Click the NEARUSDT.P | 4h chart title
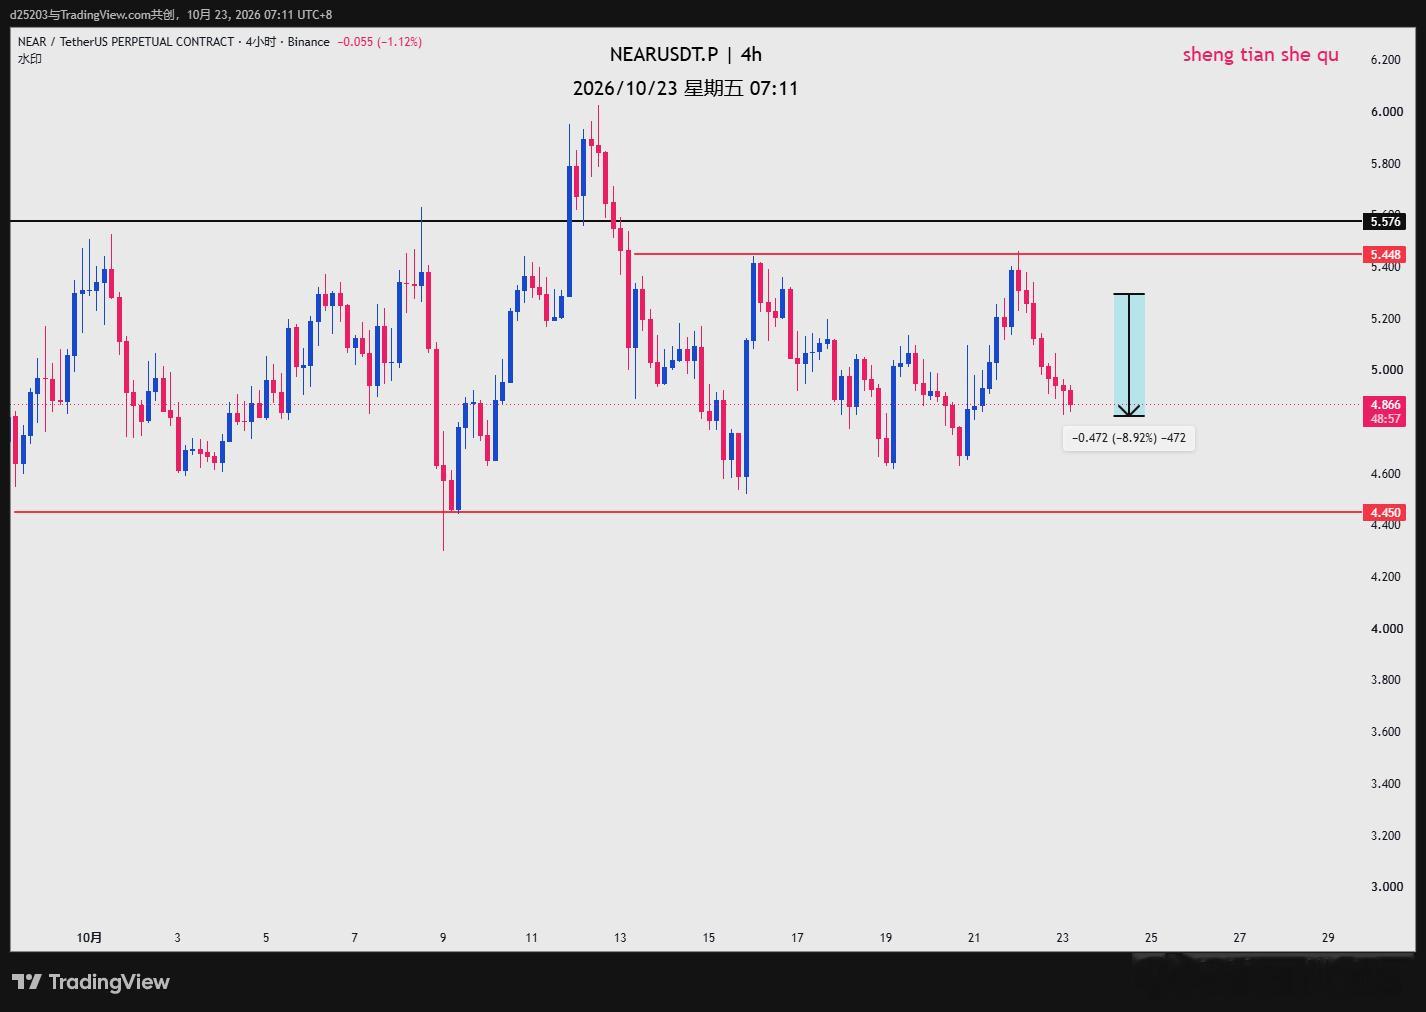 pyautogui.click(x=686, y=54)
